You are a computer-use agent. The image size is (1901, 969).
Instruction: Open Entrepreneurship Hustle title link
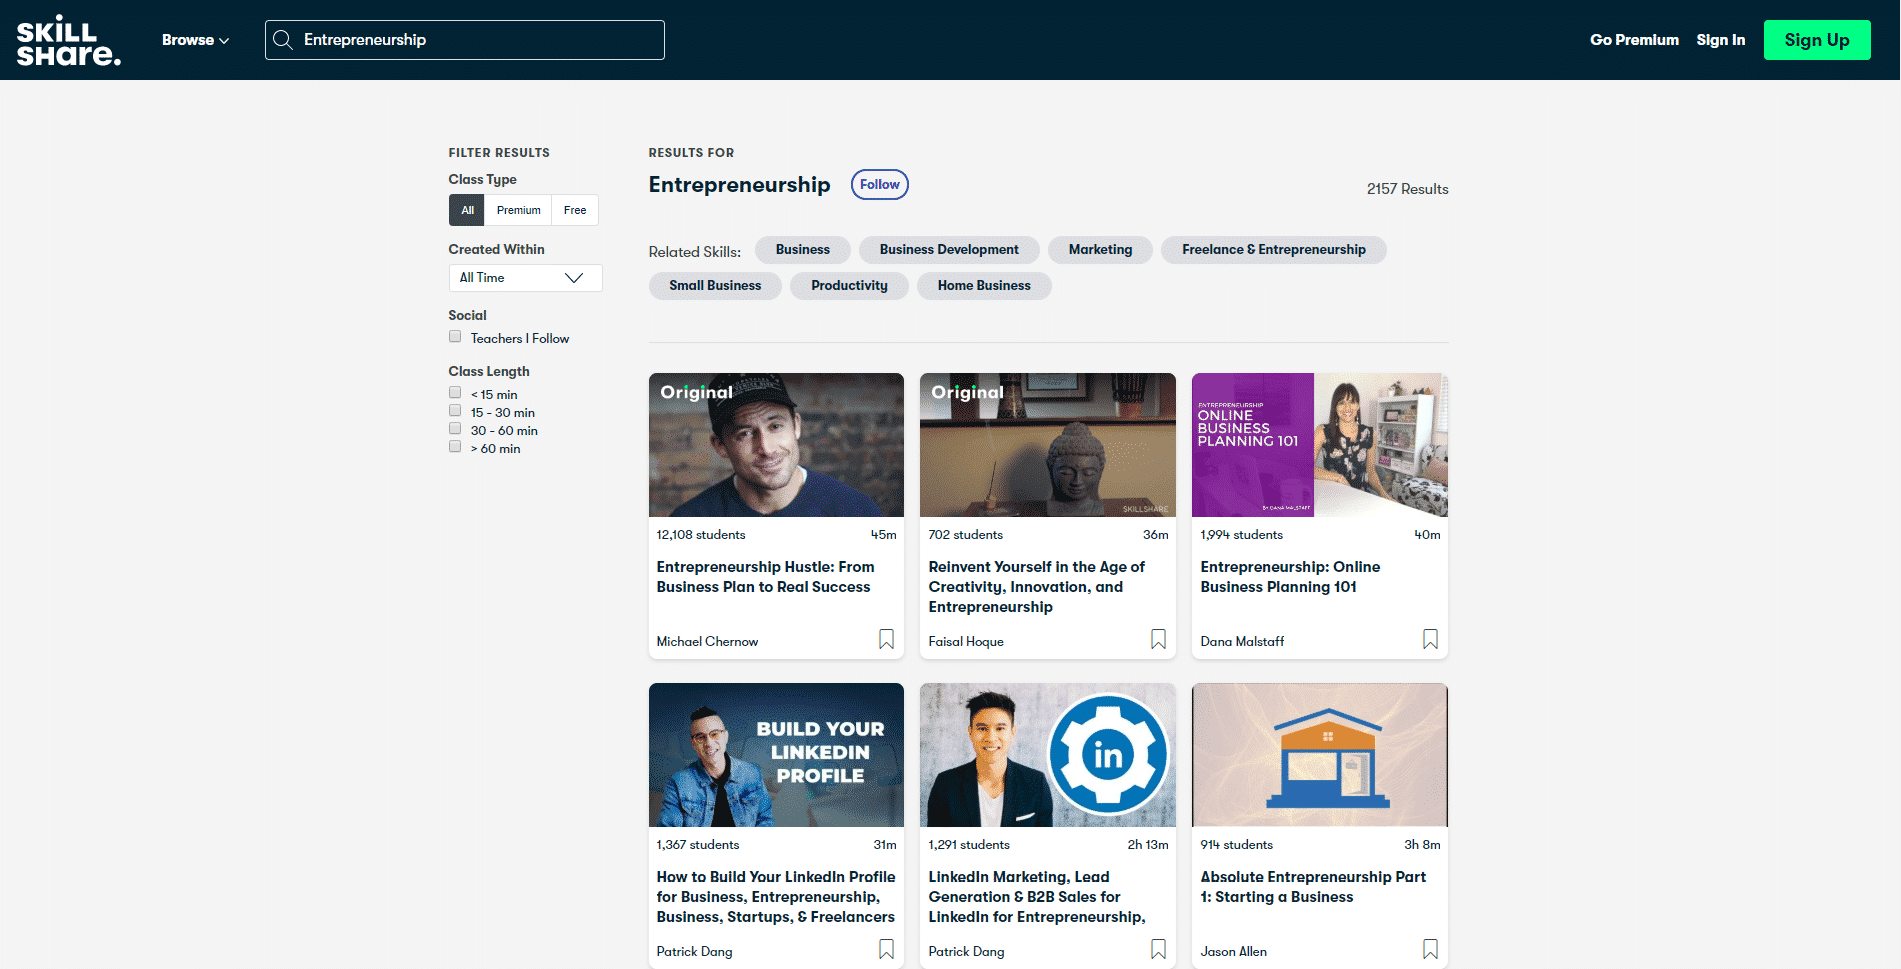pyautogui.click(x=765, y=577)
